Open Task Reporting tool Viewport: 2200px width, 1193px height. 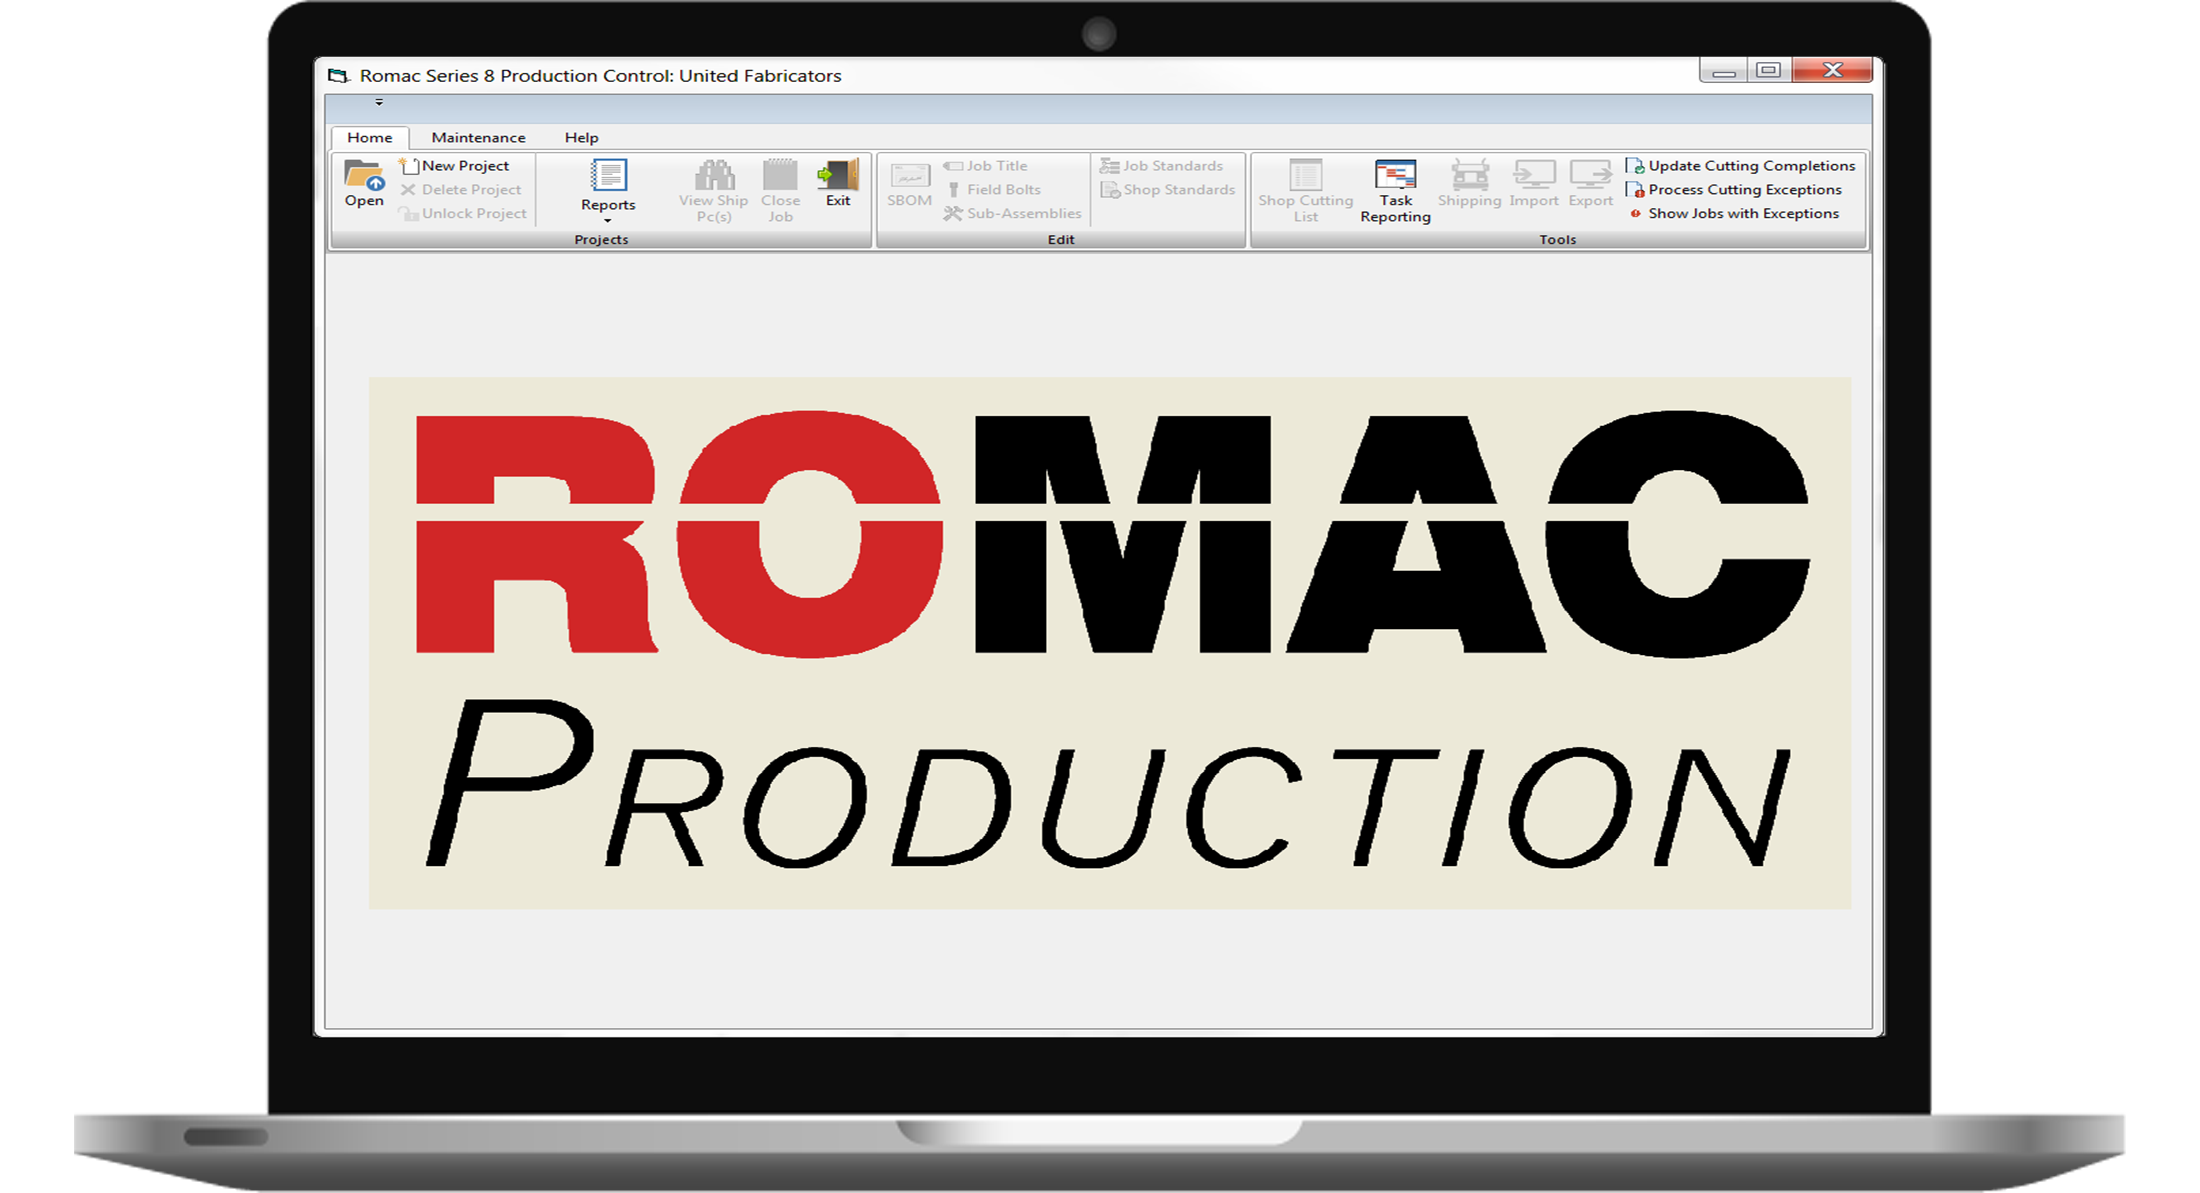tap(1395, 176)
